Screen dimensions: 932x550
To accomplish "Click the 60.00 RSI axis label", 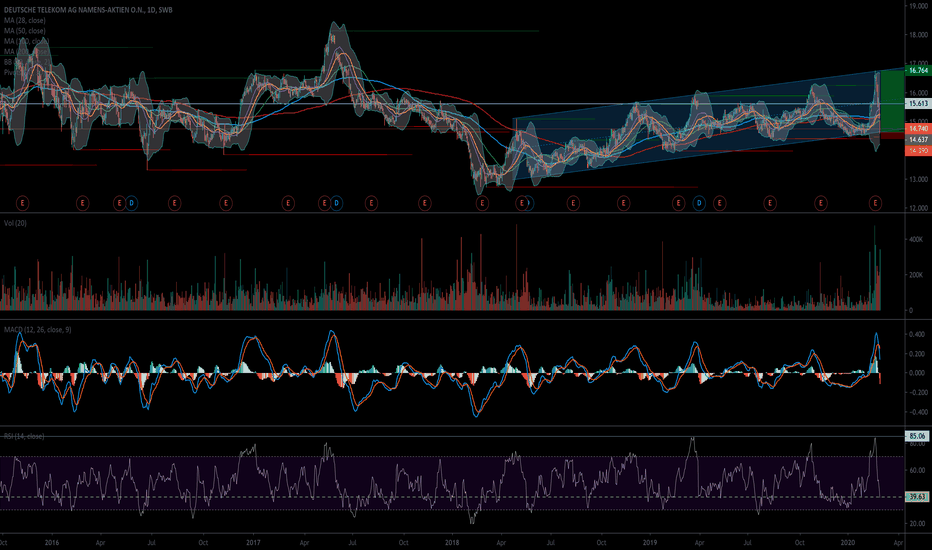I will (917, 470).
